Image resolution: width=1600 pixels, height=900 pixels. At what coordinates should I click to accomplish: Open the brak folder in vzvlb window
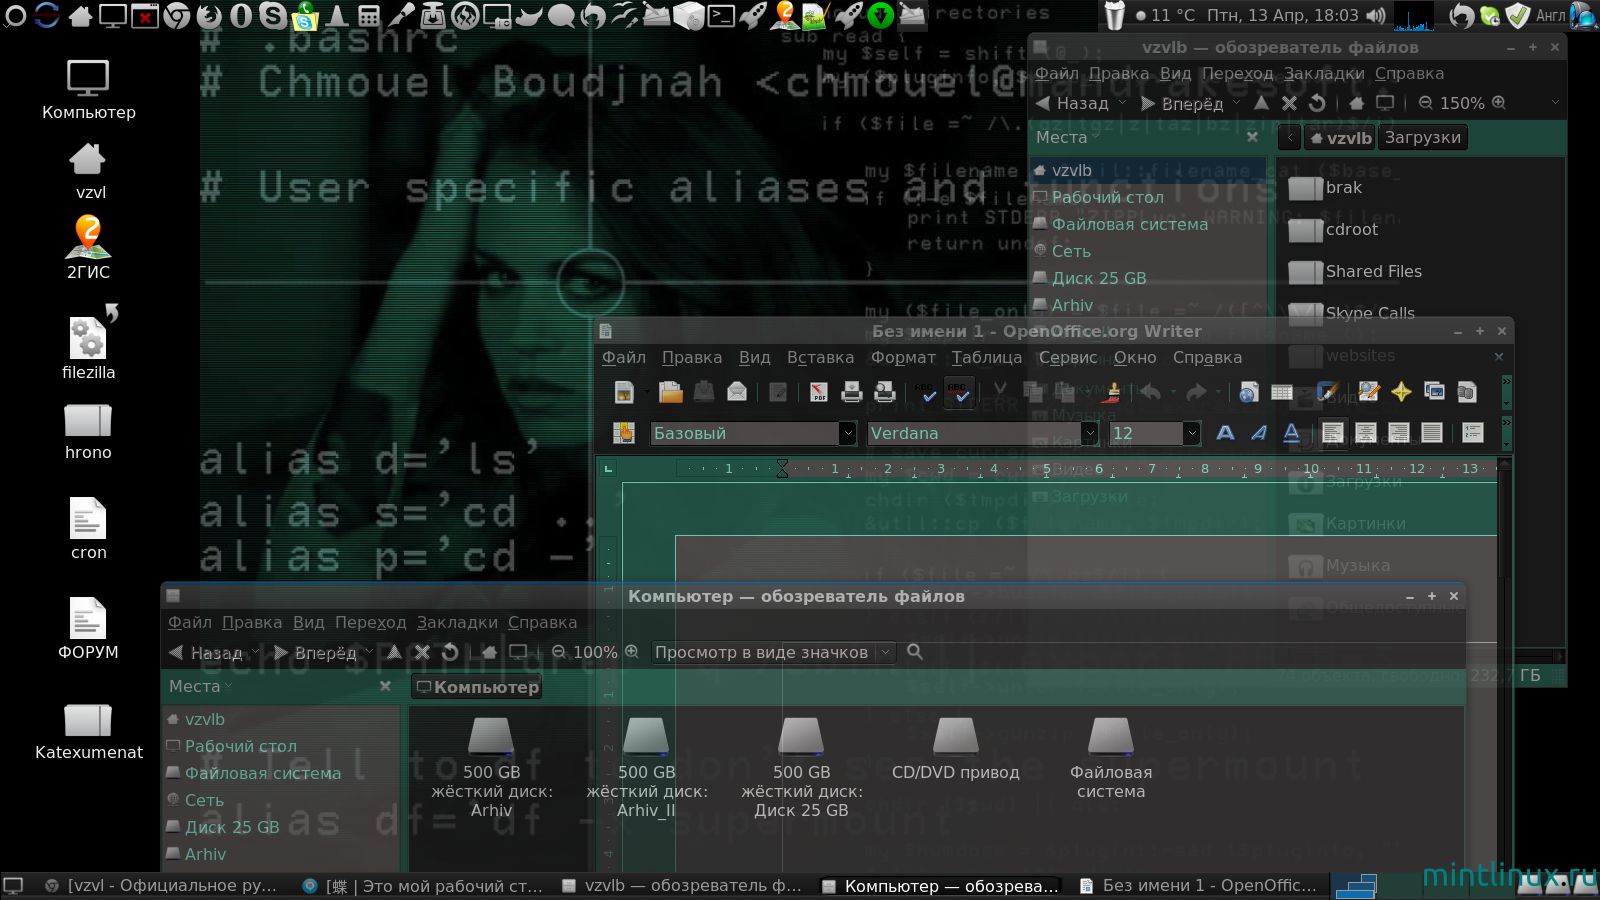click(1325, 188)
